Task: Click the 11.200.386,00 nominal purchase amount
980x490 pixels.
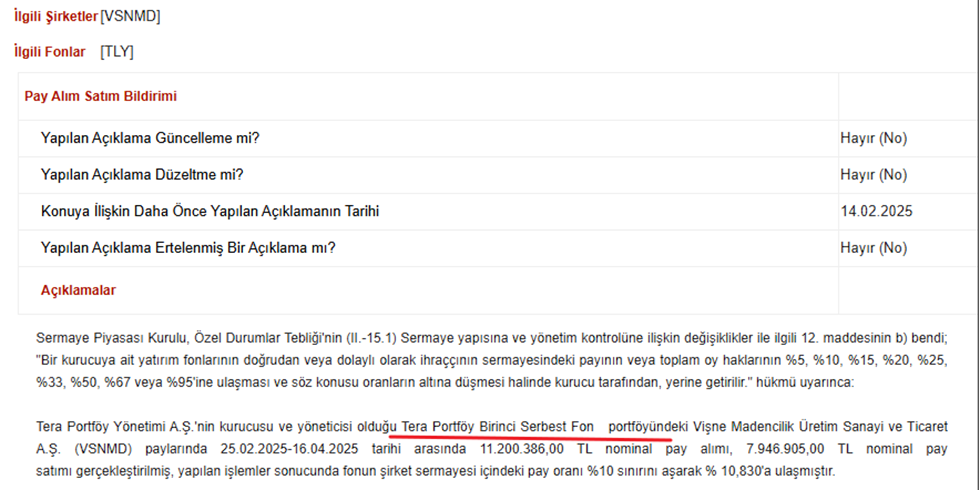Action: coord(520,449)
